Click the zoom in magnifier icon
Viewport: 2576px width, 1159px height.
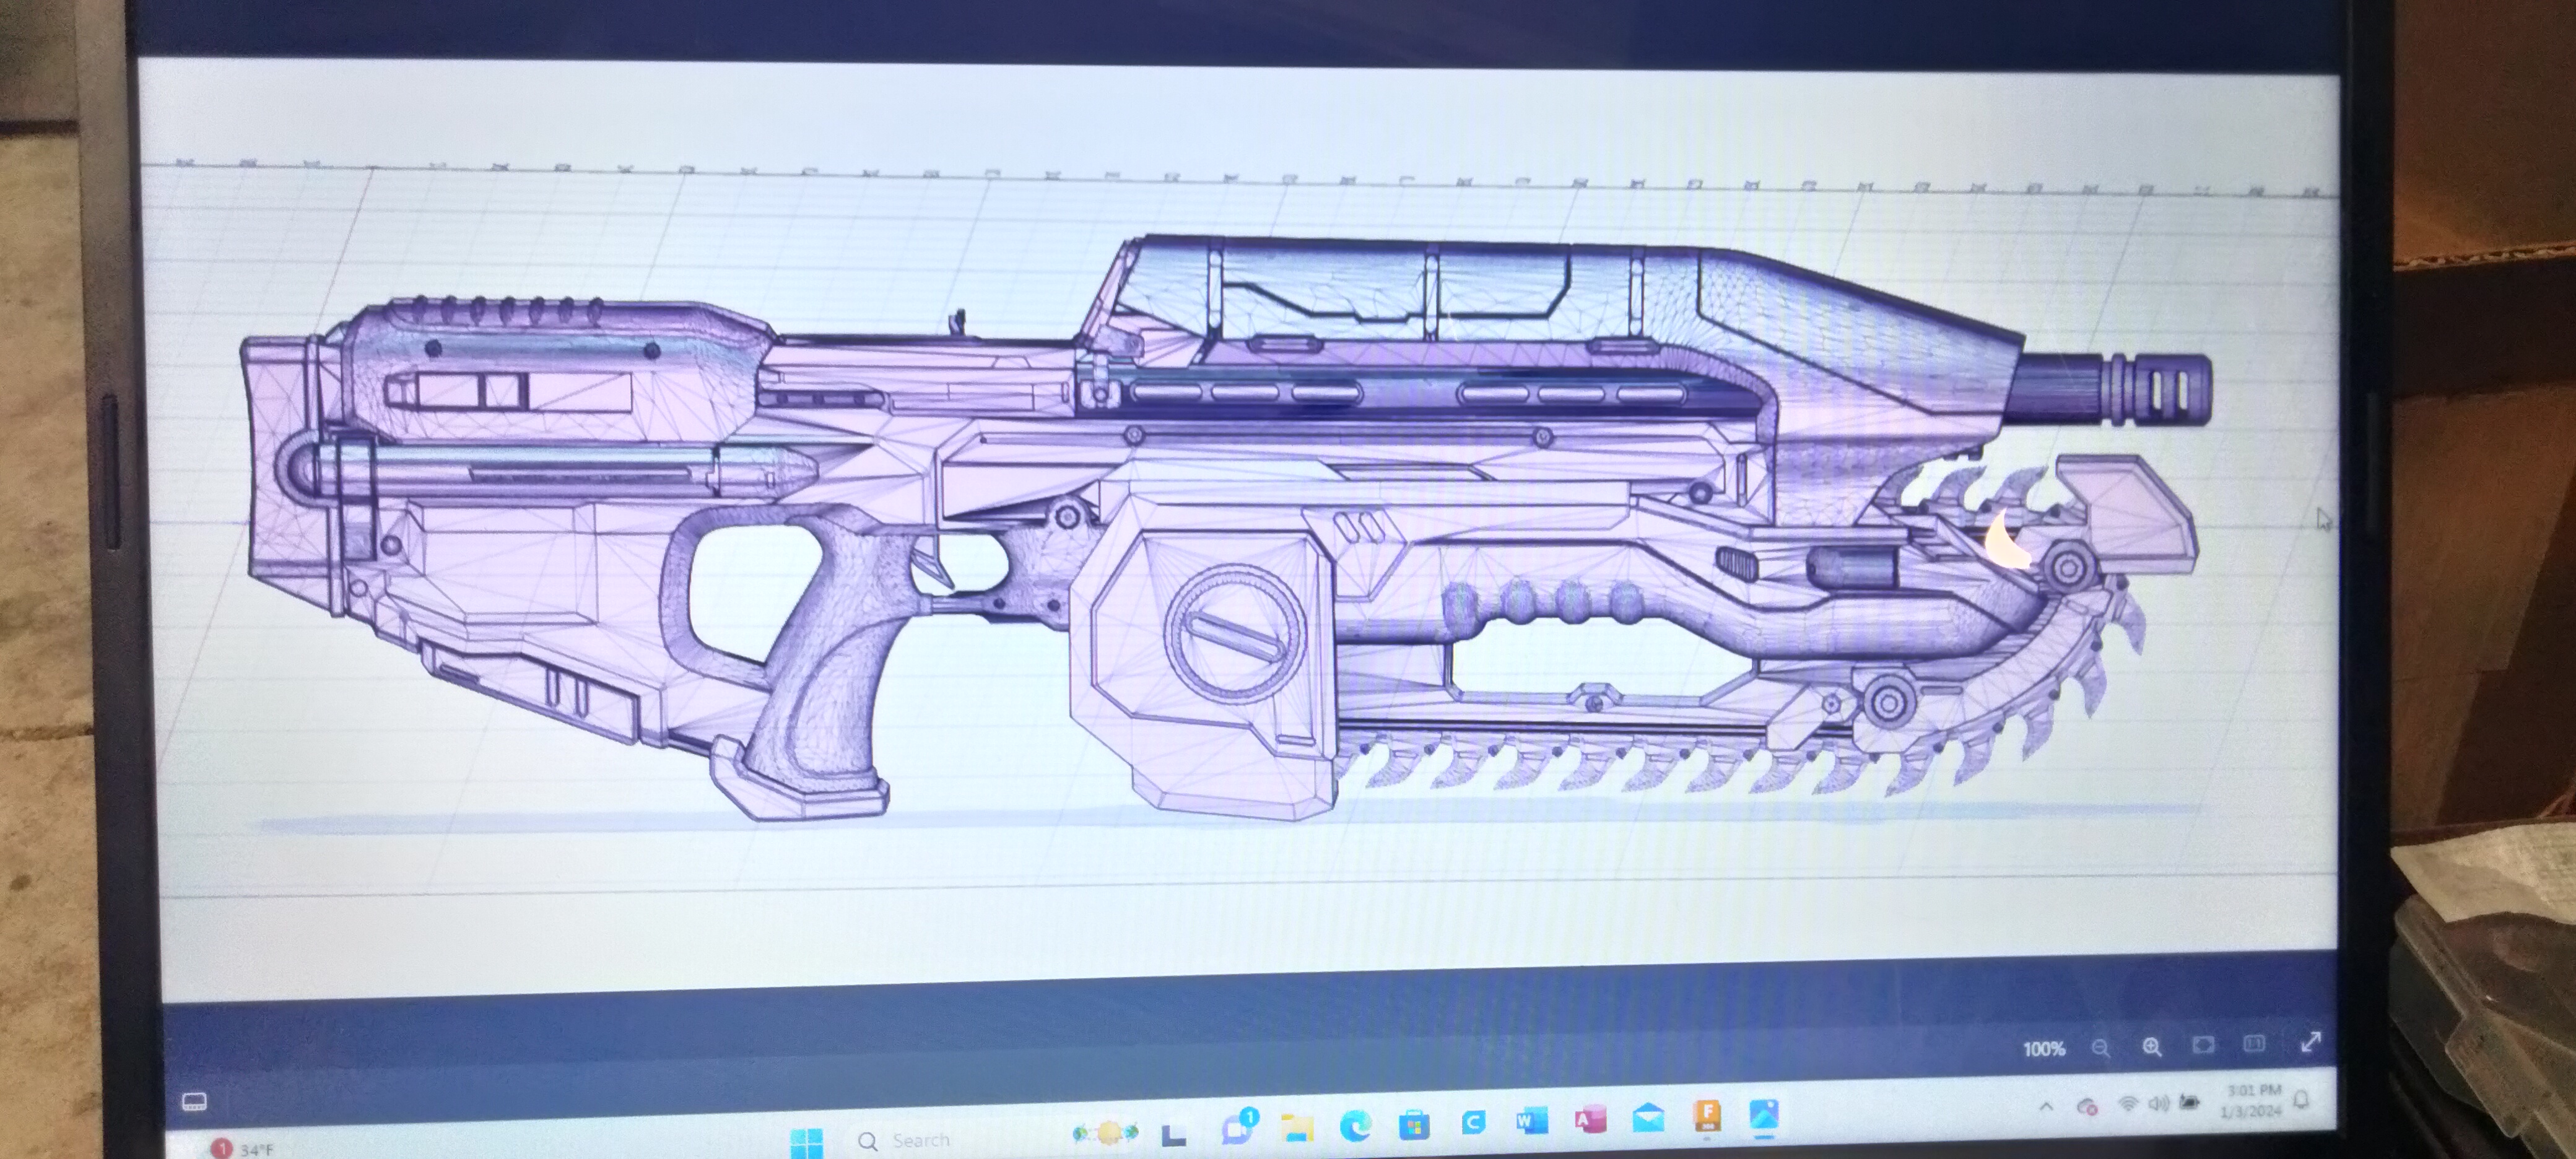2151,1046
